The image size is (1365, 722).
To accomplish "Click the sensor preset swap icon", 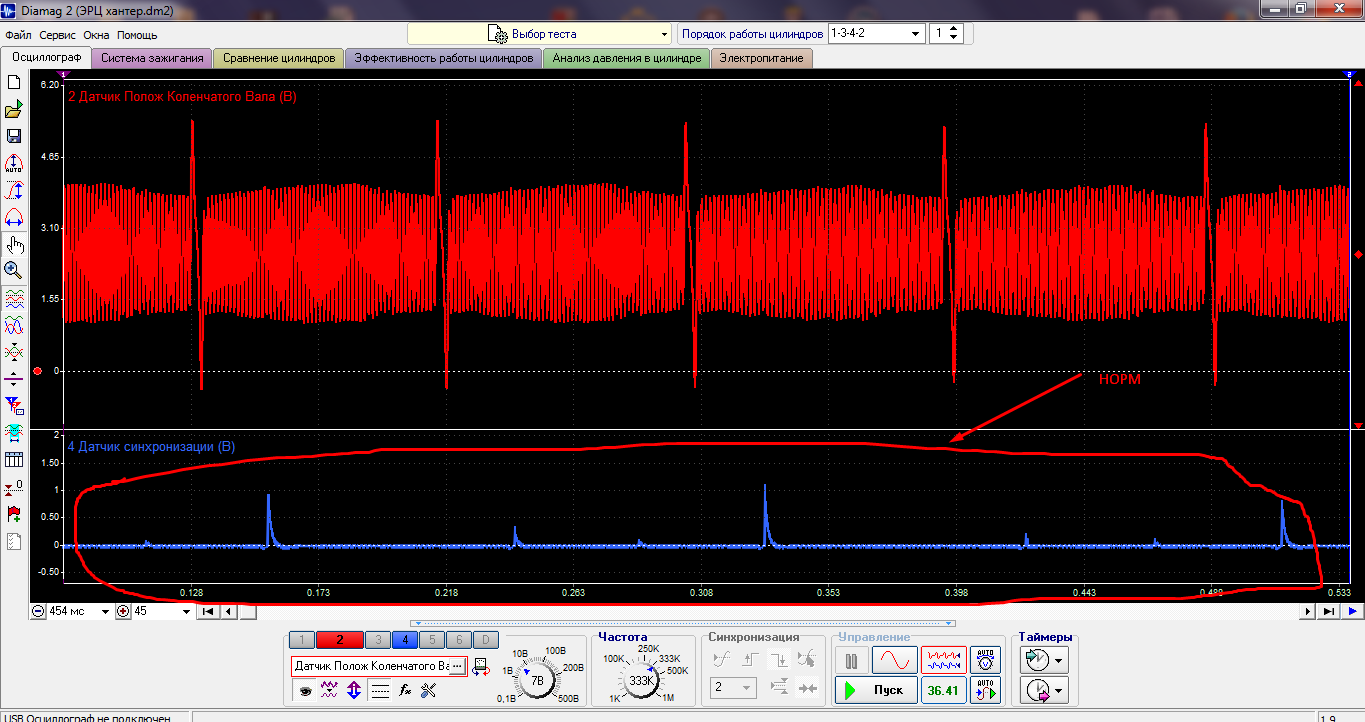I will click(x=480, y=666).
